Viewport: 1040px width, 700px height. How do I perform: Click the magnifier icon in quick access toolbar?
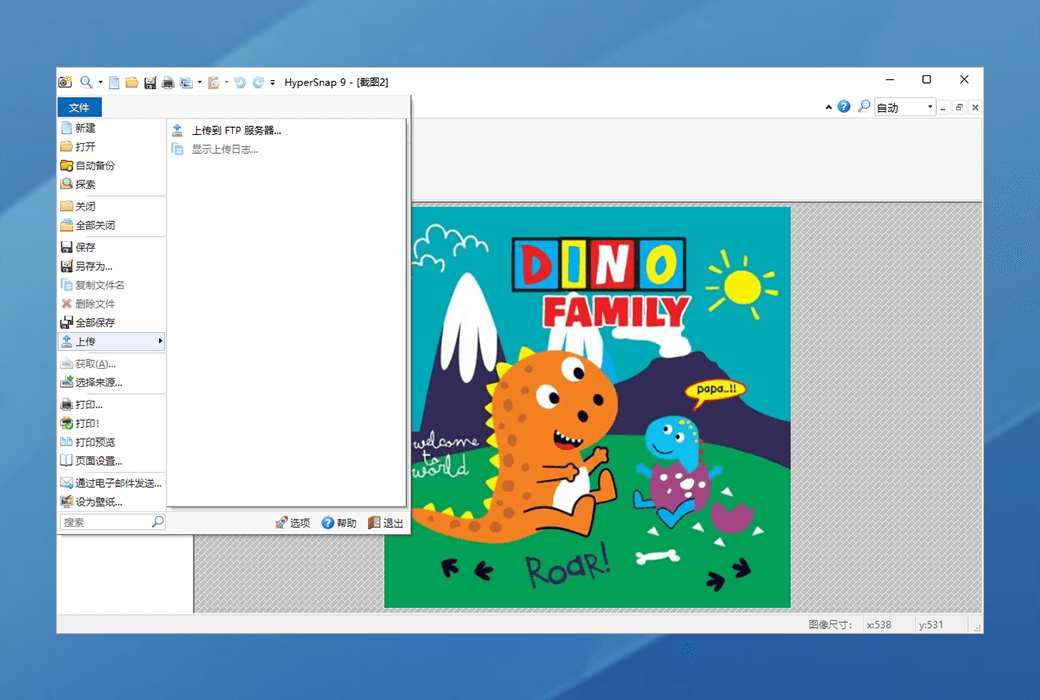pos(86,82)
